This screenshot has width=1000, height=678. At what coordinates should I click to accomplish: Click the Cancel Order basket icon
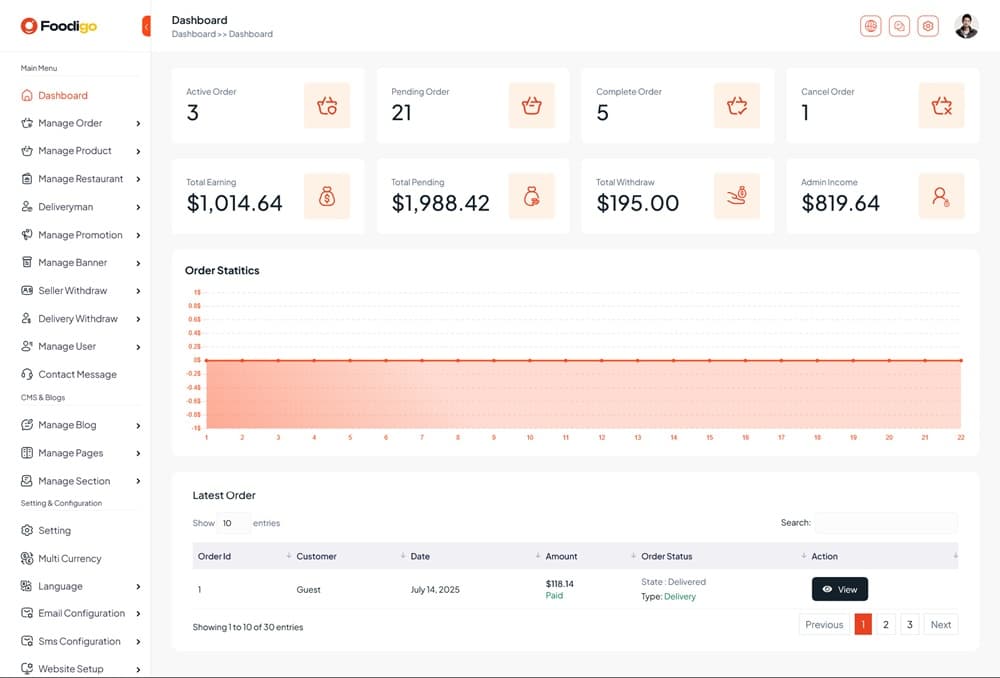pos(941,105)
